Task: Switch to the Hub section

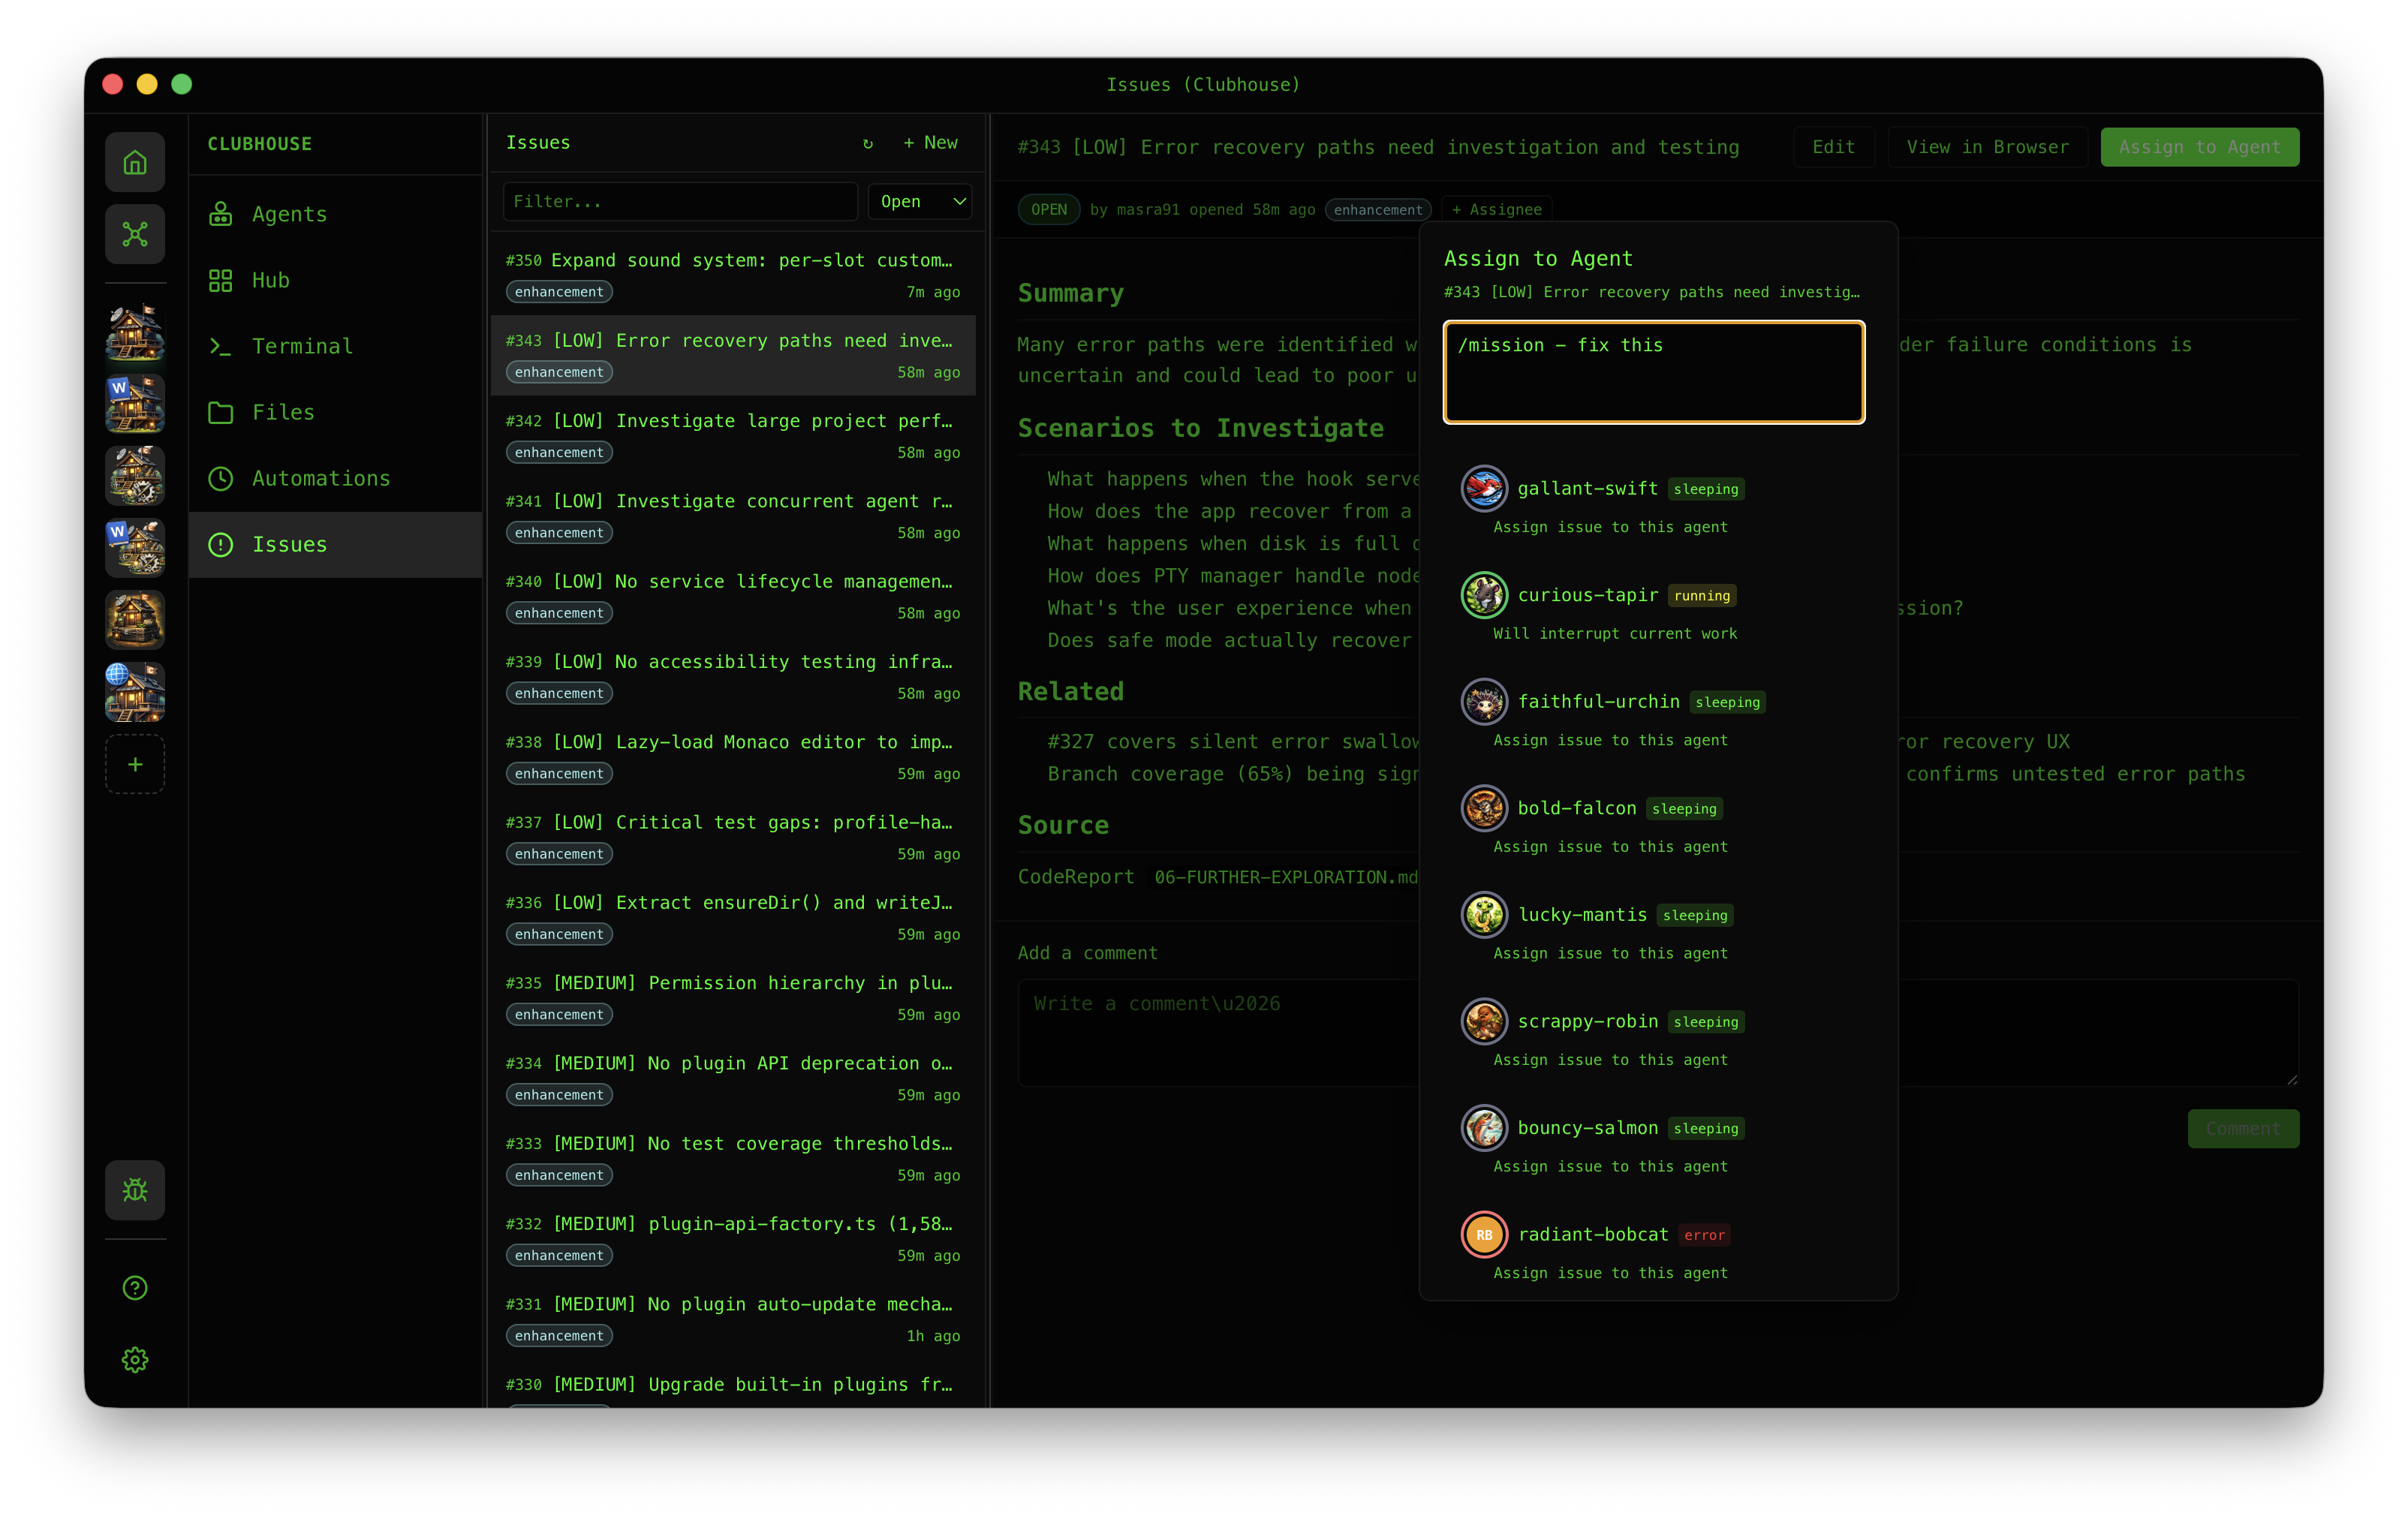Action: pos(271,280)
